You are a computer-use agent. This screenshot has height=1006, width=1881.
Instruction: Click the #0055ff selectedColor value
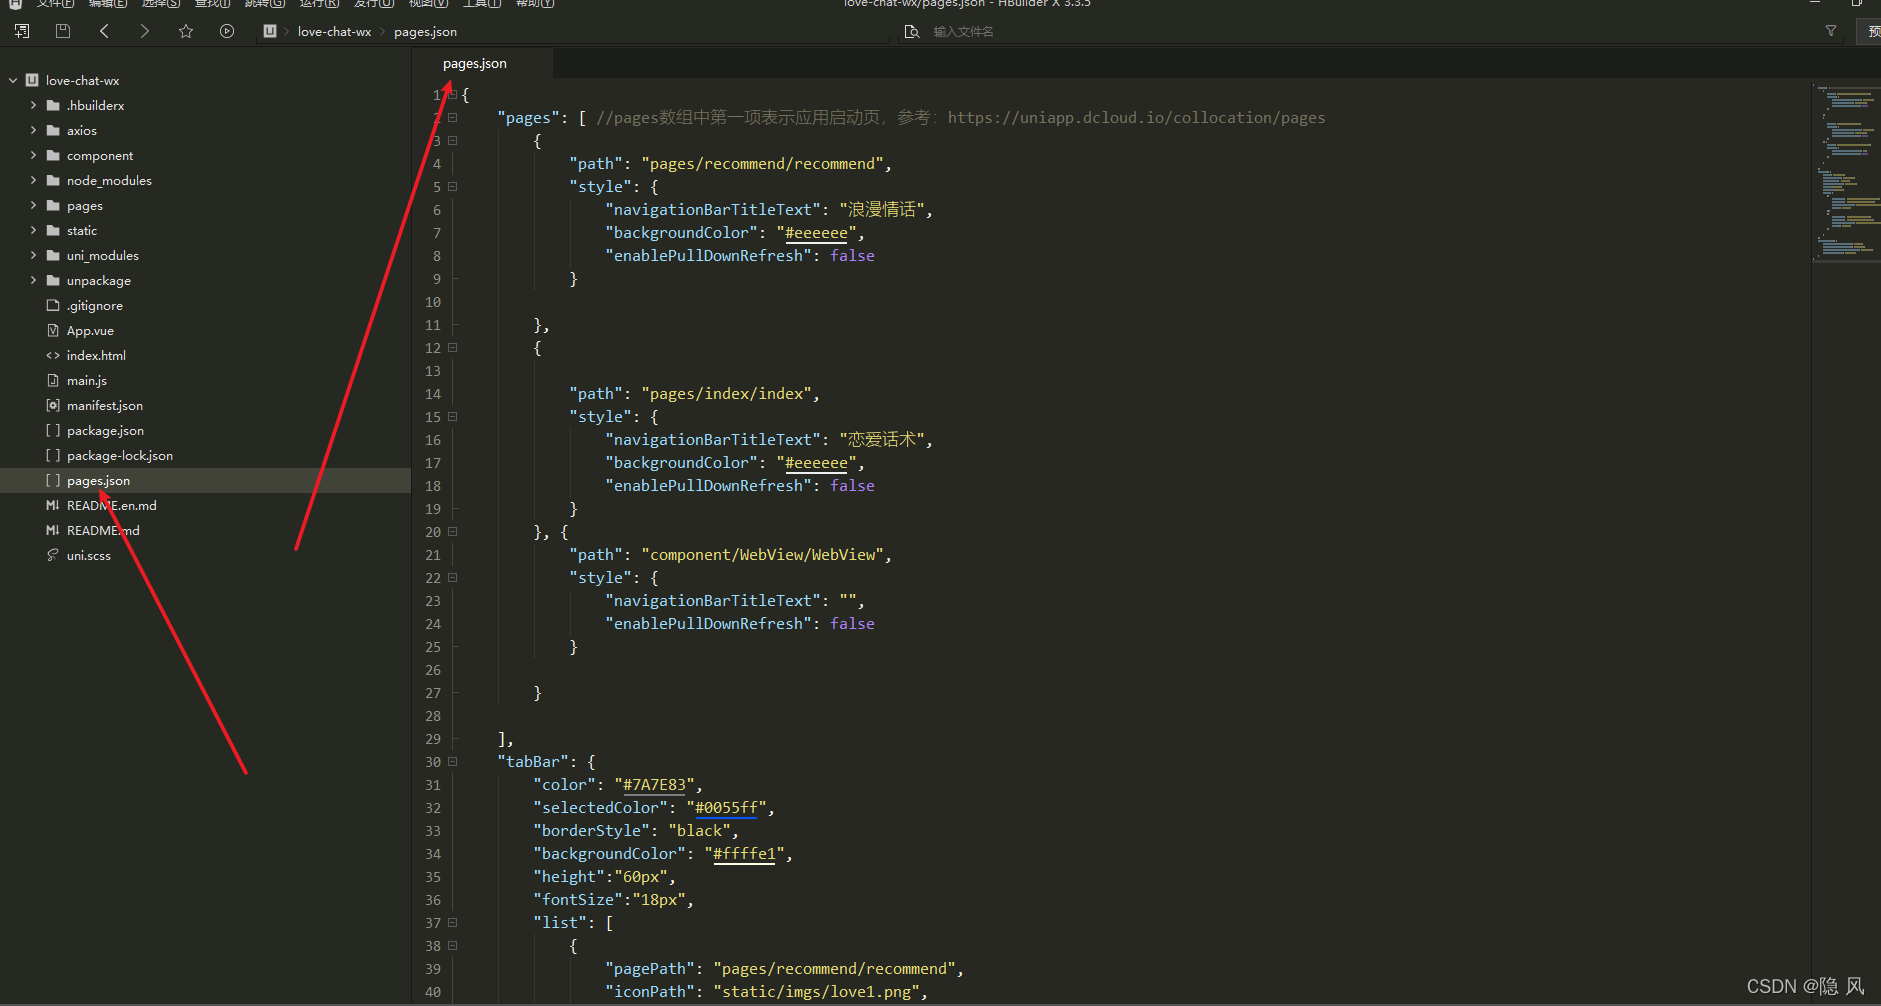click(726, 808)
